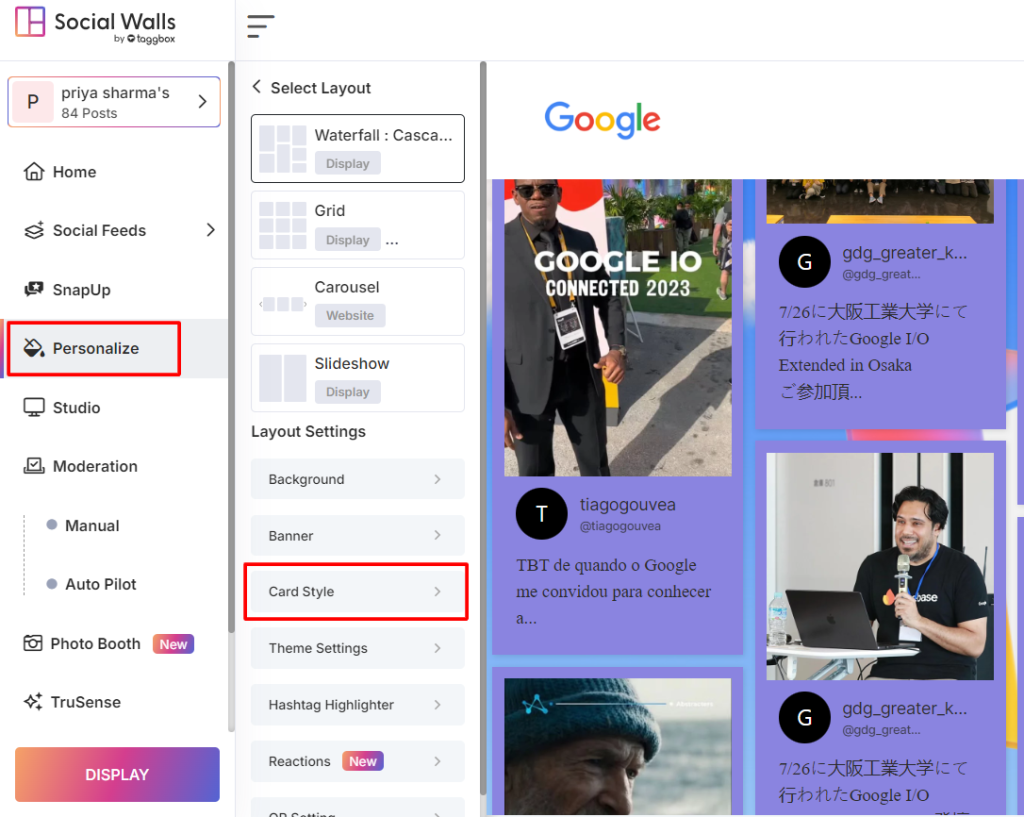Collapse sidebar with the hamburger menu icon
Viewport: 1024px width, 817px height.
tap(260, 26)
